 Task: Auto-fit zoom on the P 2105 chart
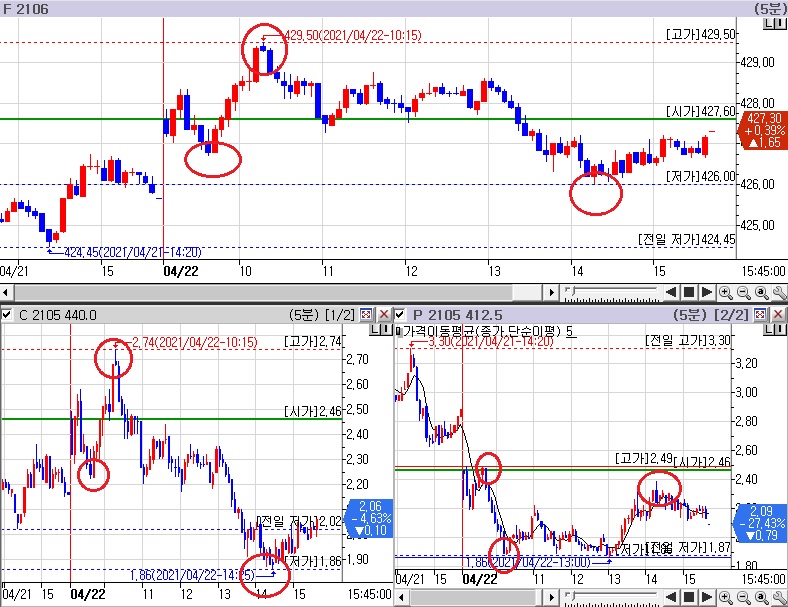pyautogui.click(x=761, y=597)
